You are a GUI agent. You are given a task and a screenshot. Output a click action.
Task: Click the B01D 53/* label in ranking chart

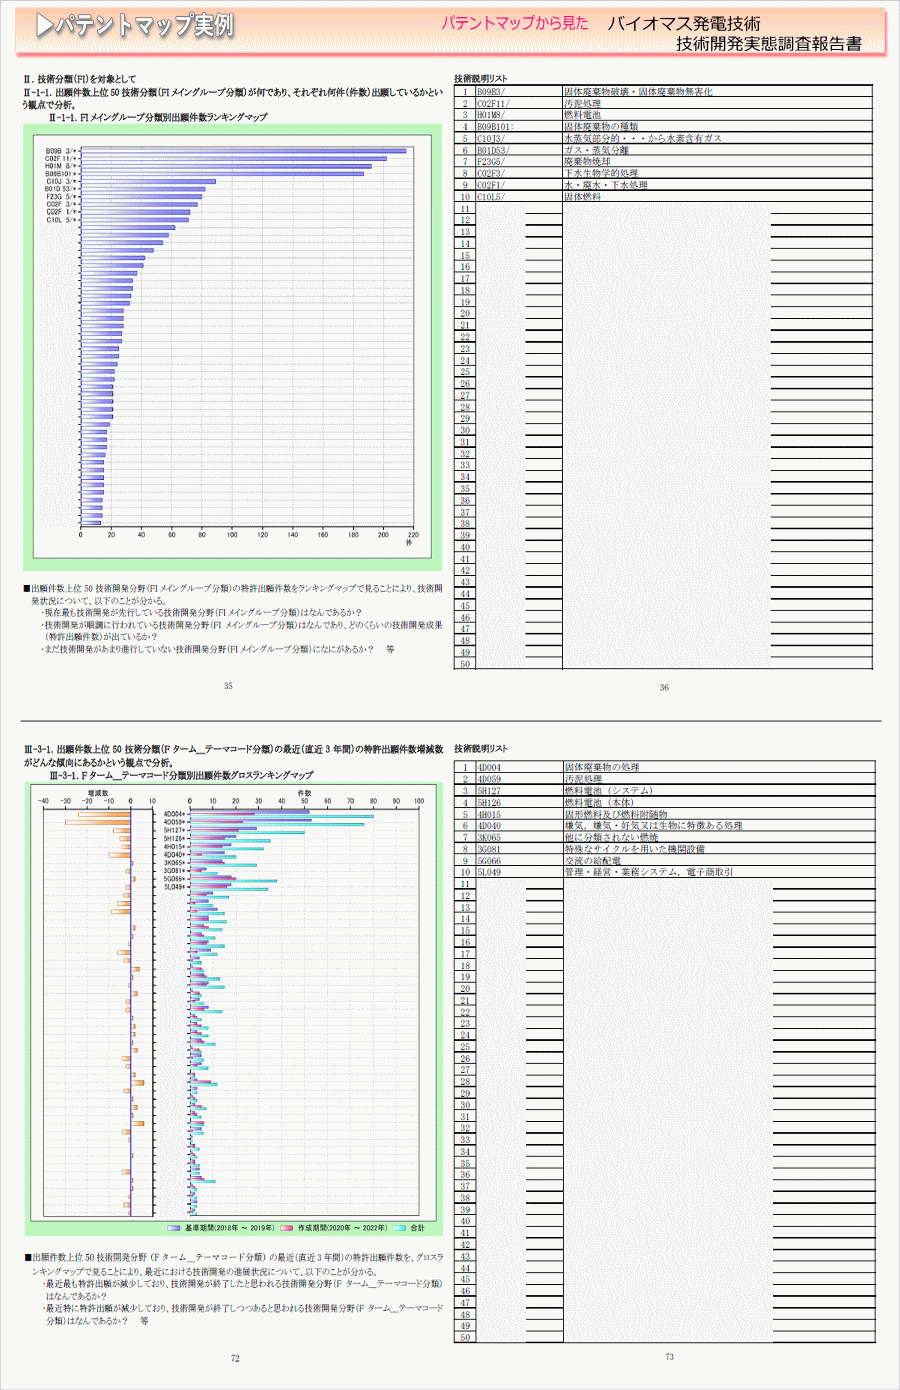pyautogui.click(x=60, y=189)
